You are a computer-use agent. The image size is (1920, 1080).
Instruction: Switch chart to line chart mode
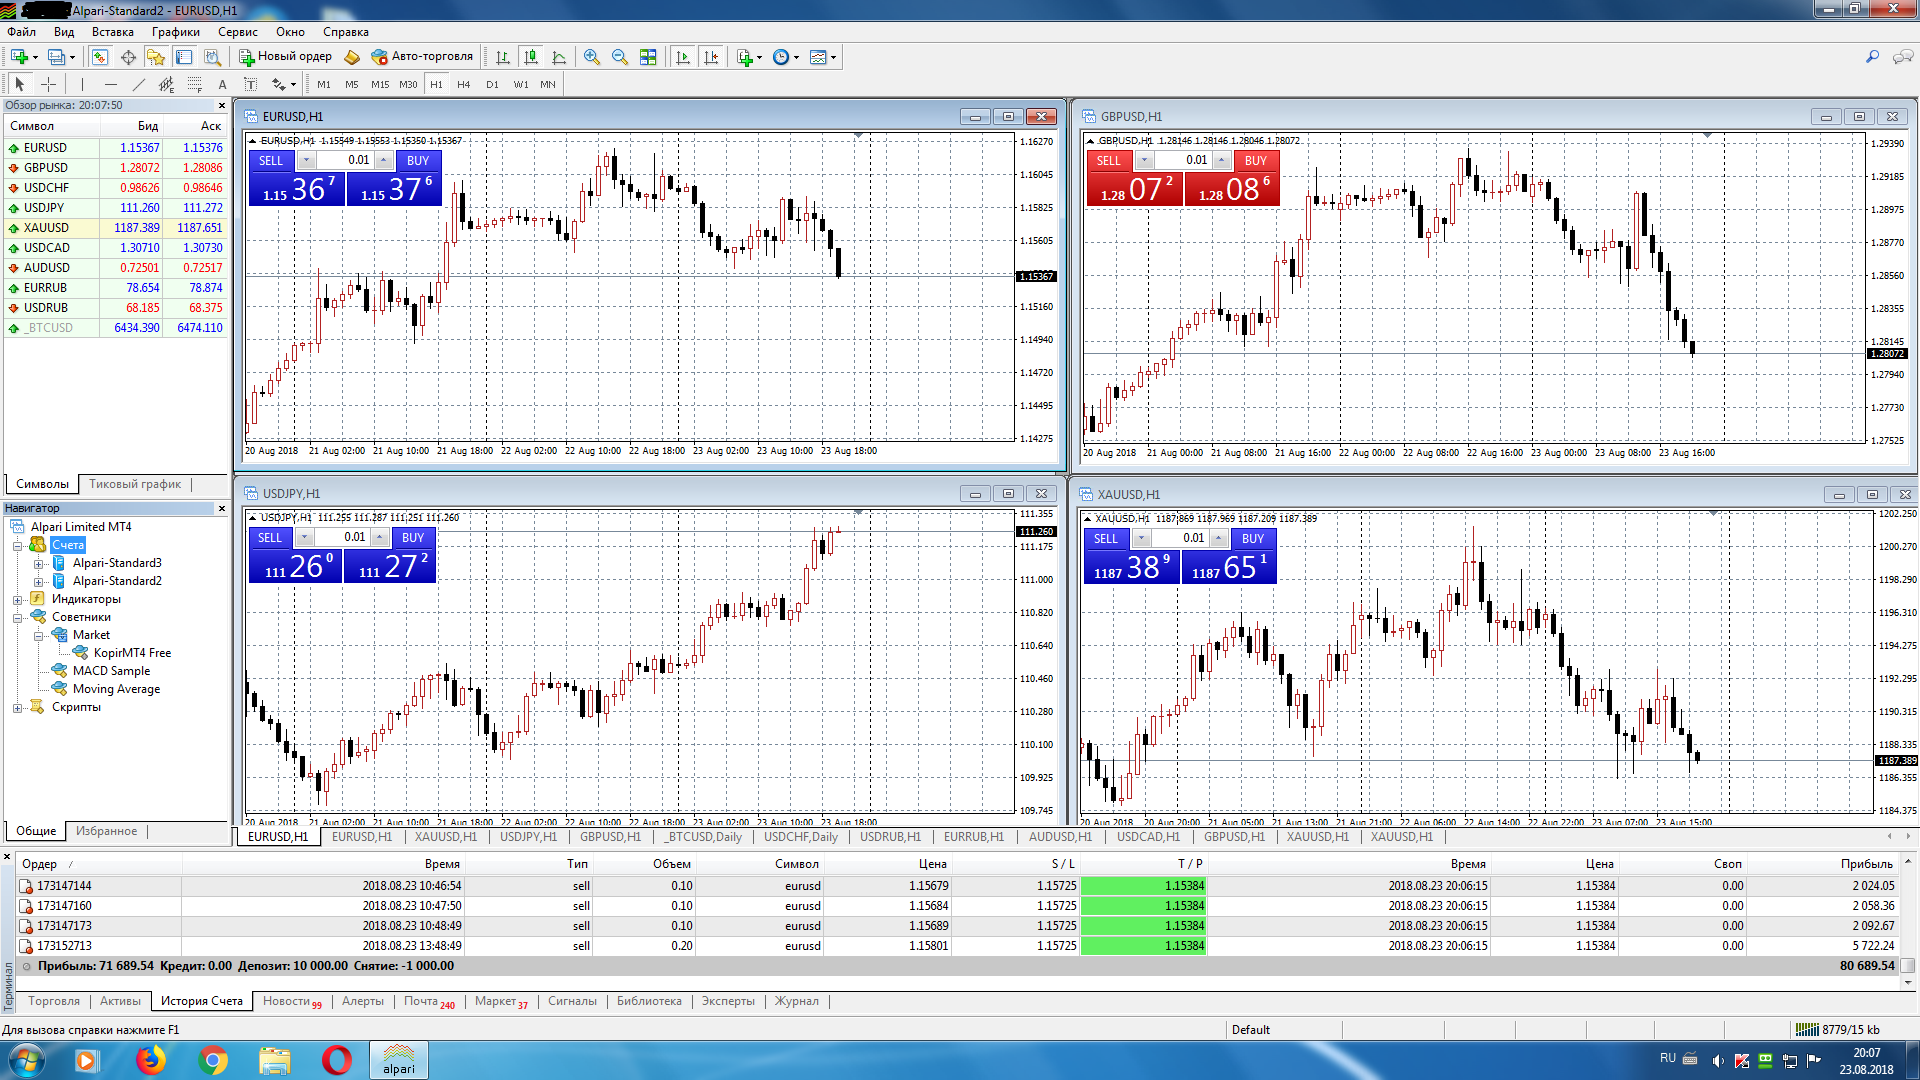pyautogui.click(x=559, y=57)
